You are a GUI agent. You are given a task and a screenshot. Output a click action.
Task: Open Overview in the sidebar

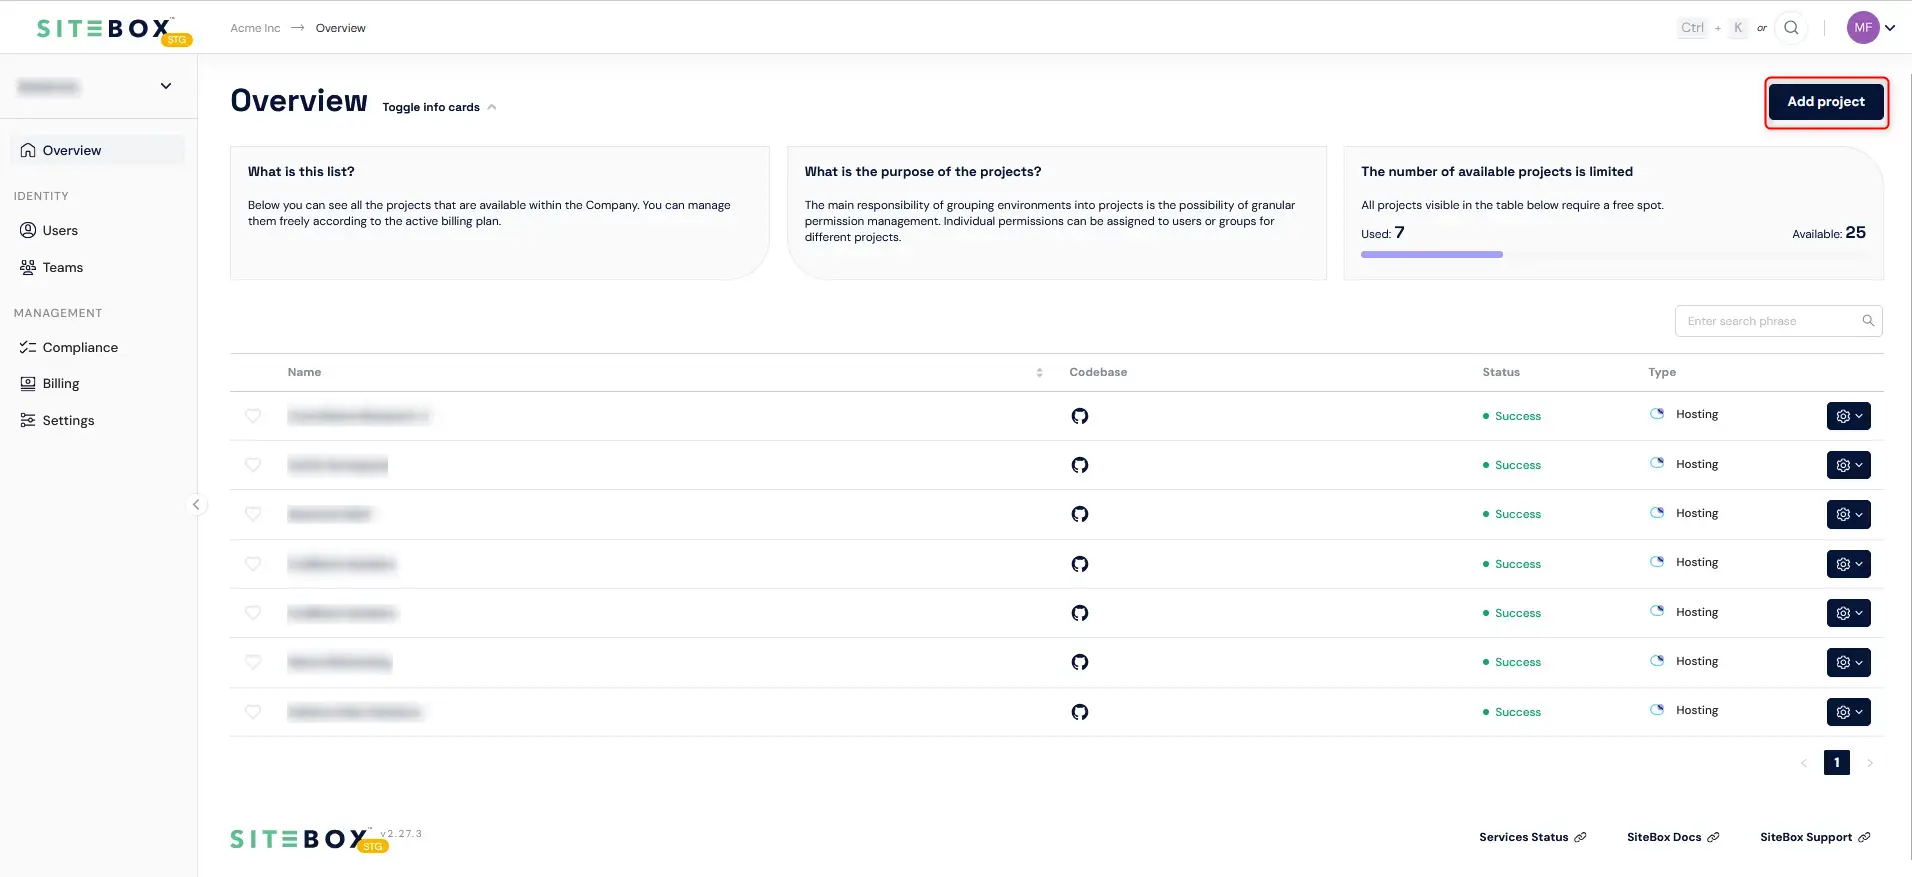[x=97, y=150]
